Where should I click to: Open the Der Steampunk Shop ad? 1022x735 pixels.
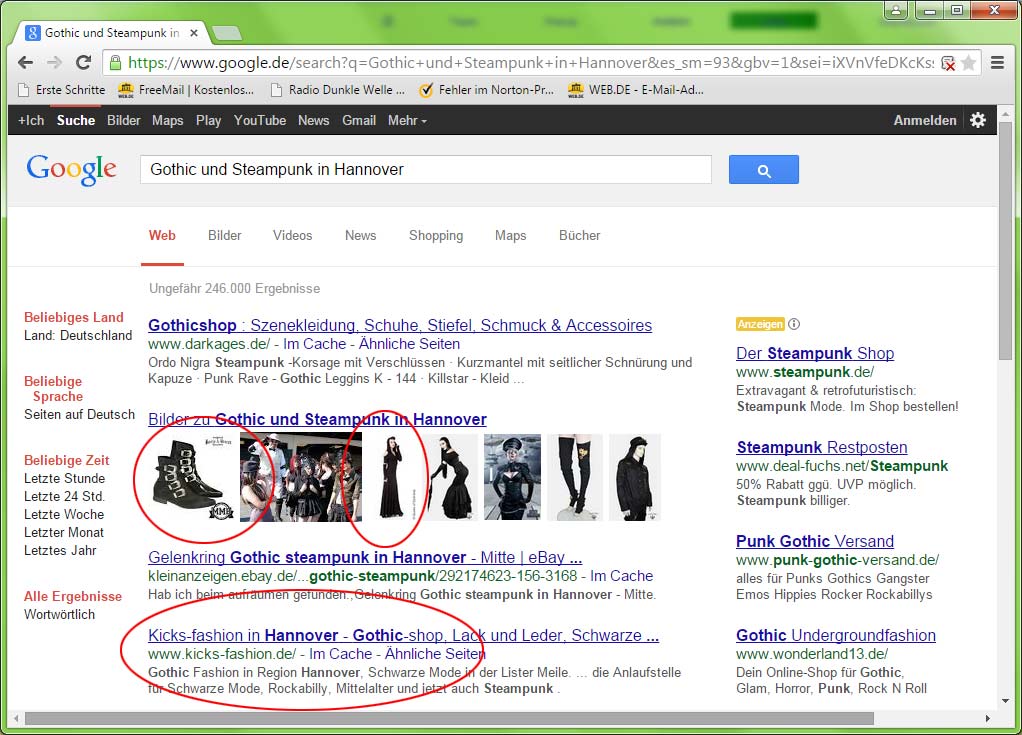coord(815,353)
